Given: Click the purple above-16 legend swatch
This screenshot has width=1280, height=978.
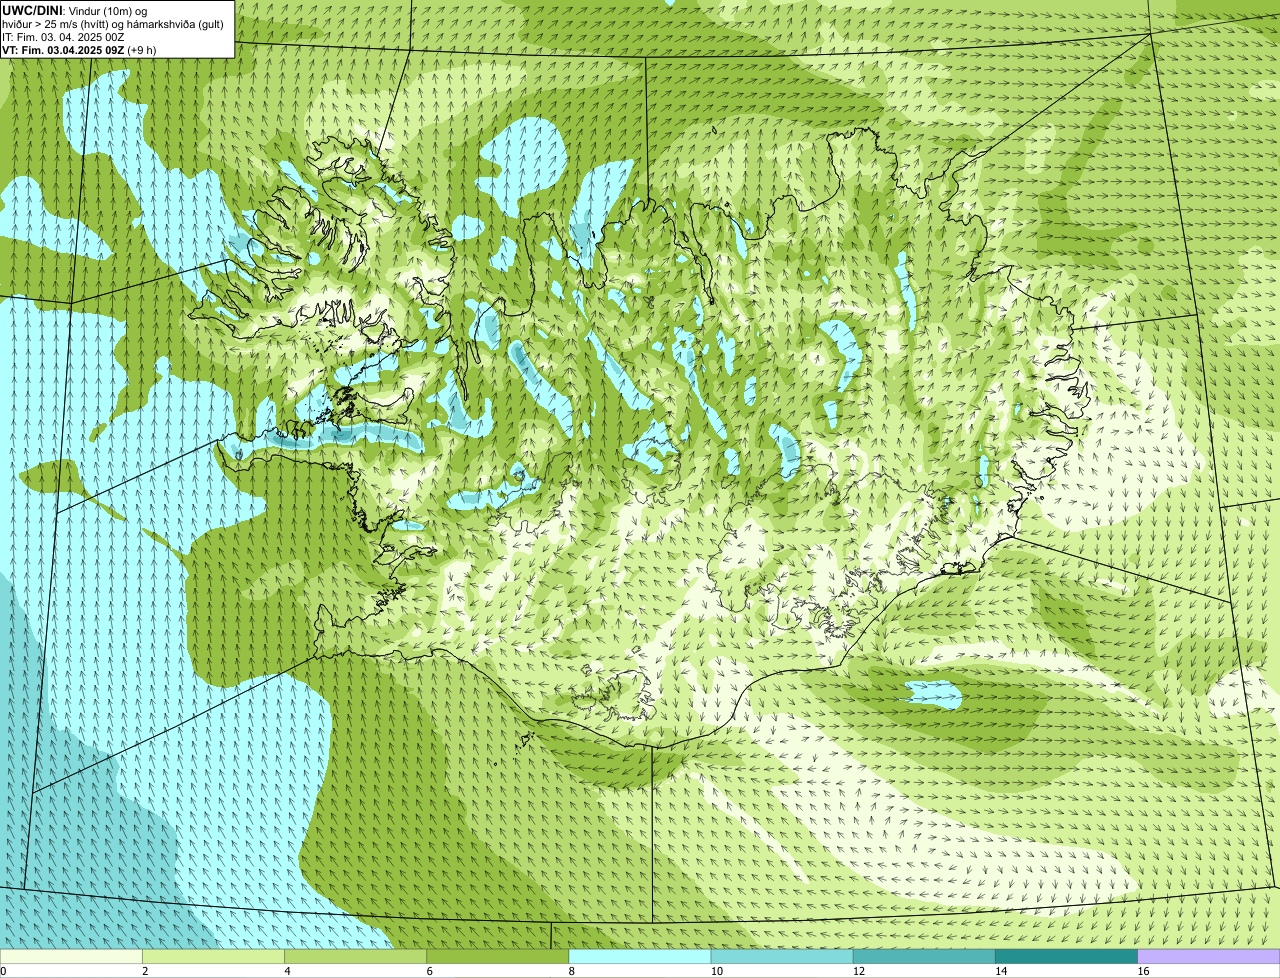Looking at the screenshot, I should (1208, 957).
